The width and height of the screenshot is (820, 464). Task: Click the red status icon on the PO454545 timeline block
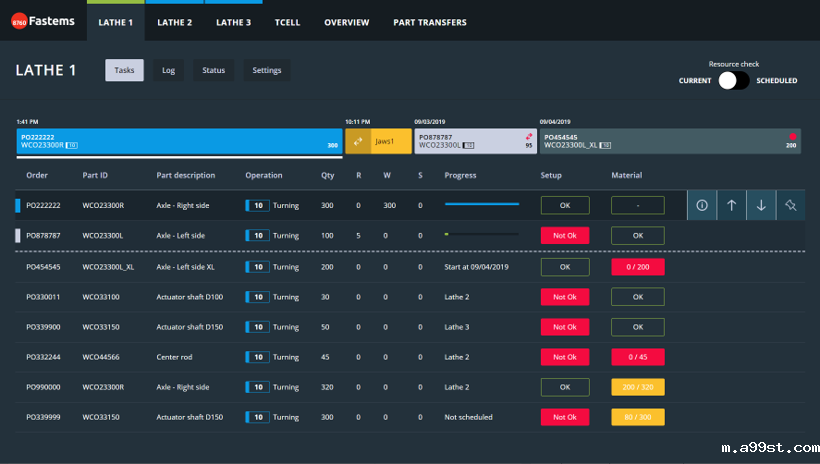793,136
